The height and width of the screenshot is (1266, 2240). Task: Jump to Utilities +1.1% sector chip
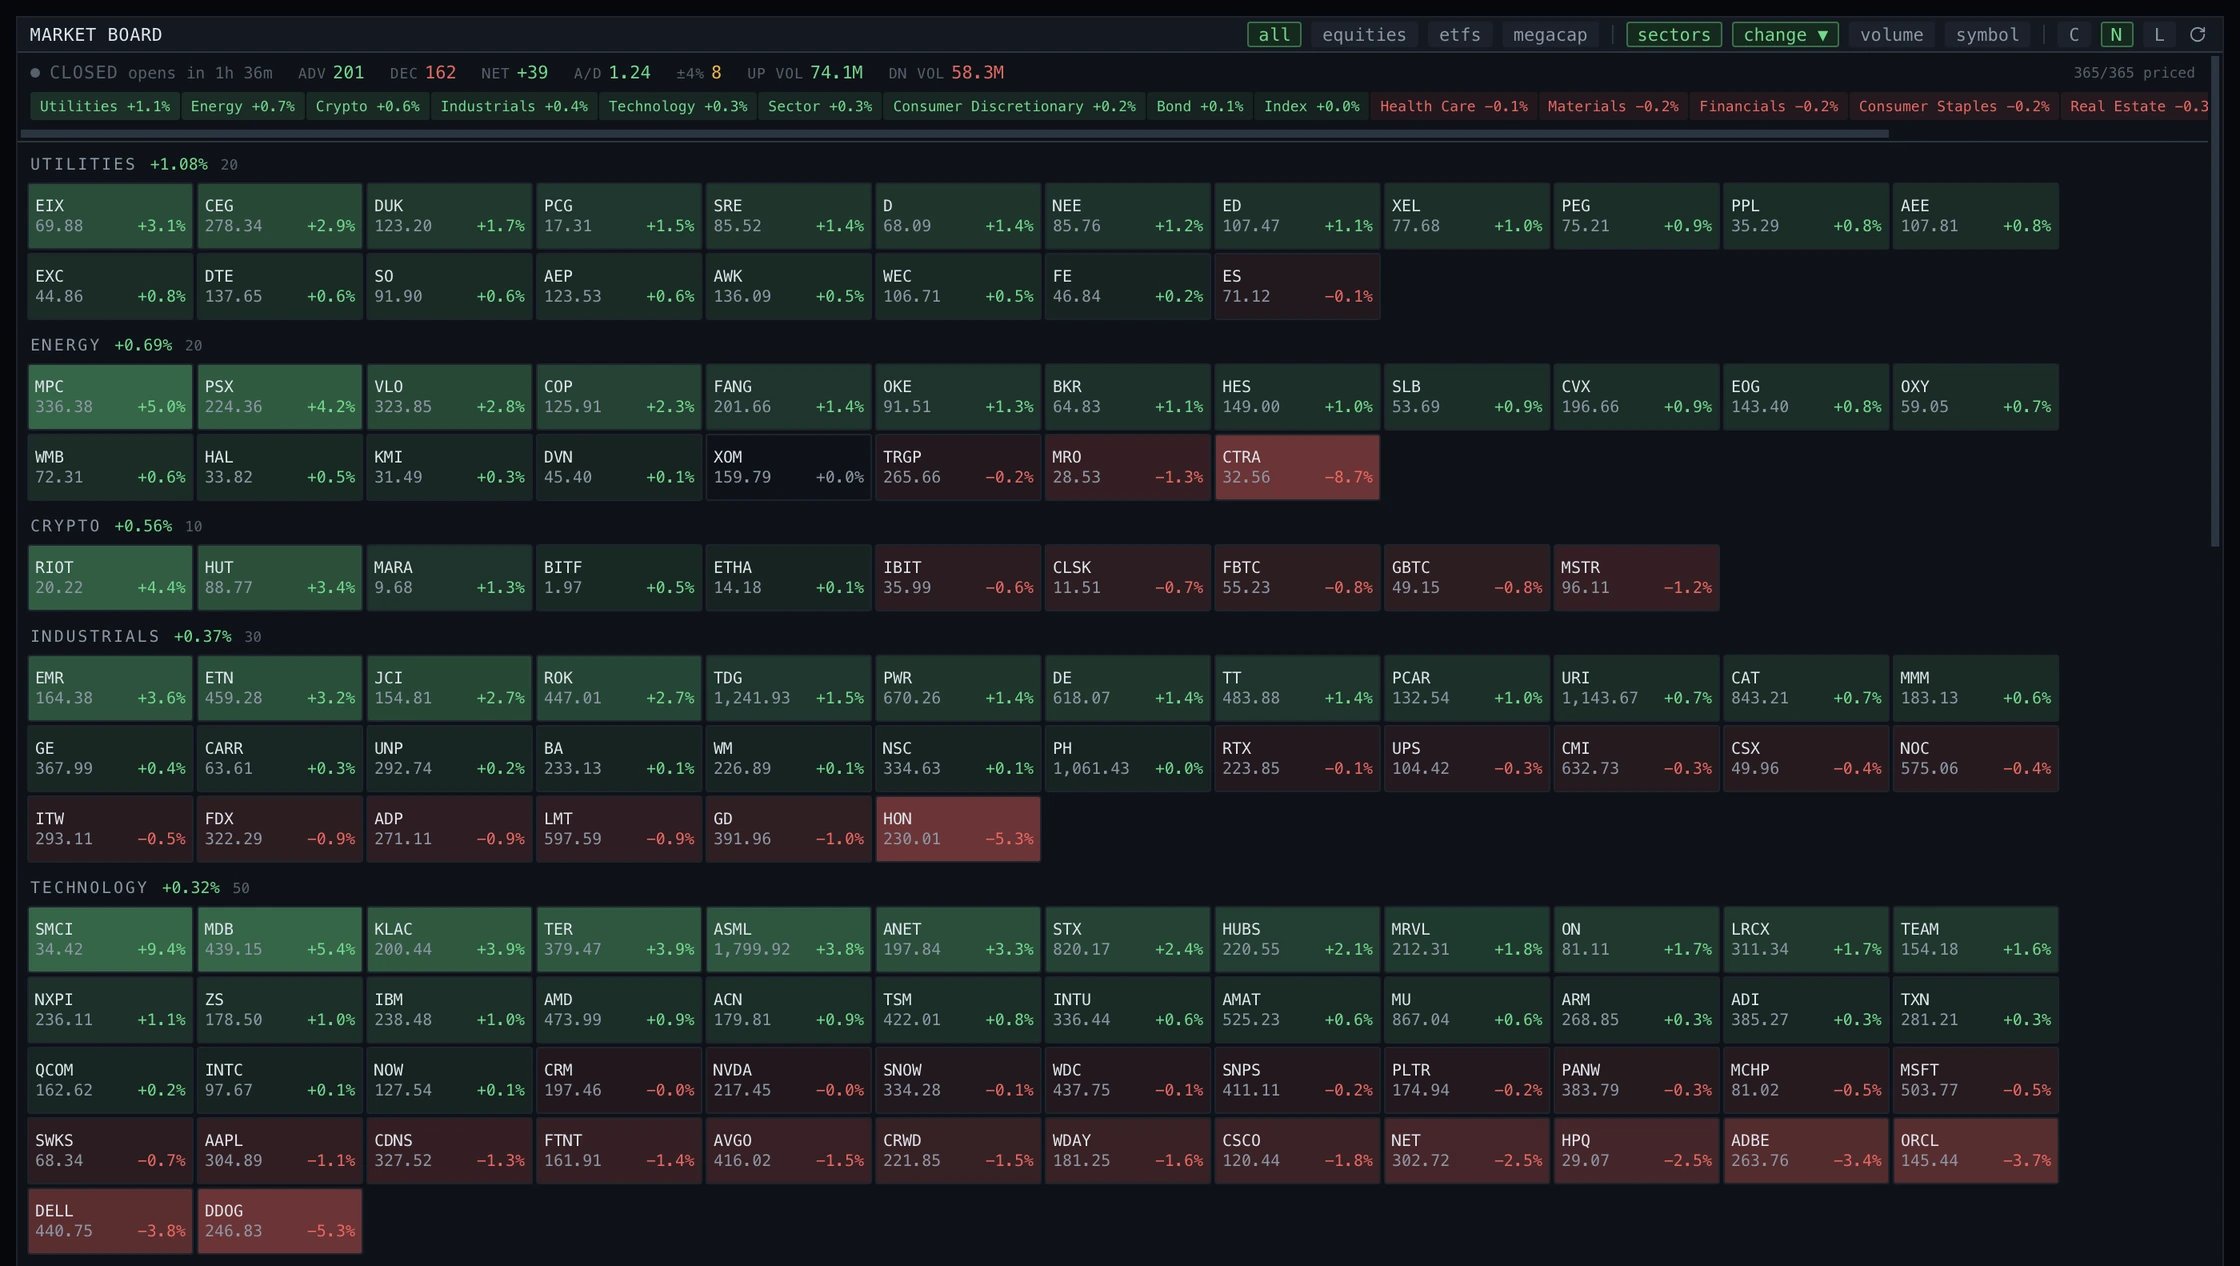(105, 106)
